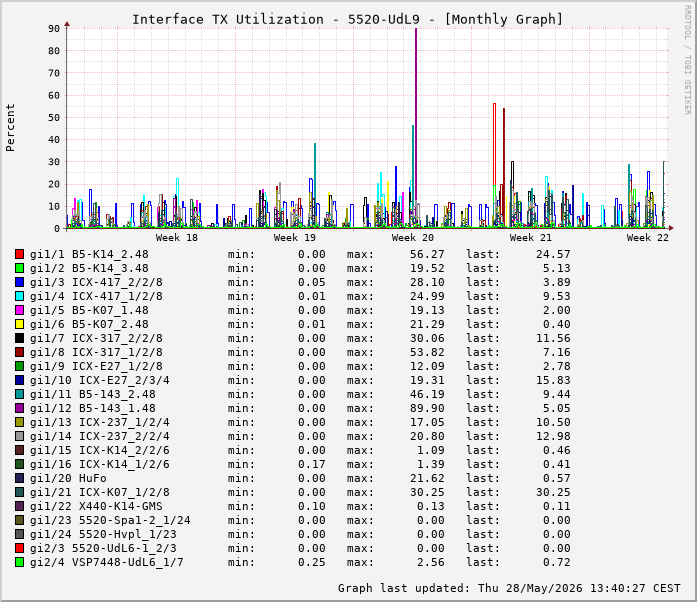697x602 pixels.
Task: Click the gi1/20 HuFo legend label
Action: pyautogui.click(x=68, y=478)
